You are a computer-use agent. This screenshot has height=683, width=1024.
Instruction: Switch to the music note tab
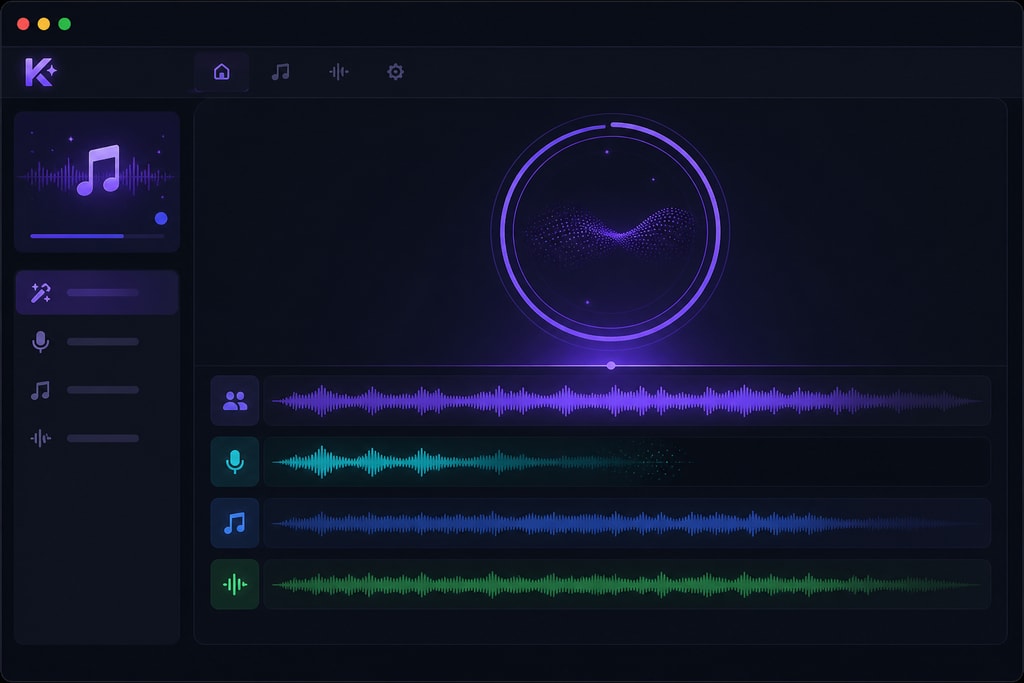[x=280, y=72]
